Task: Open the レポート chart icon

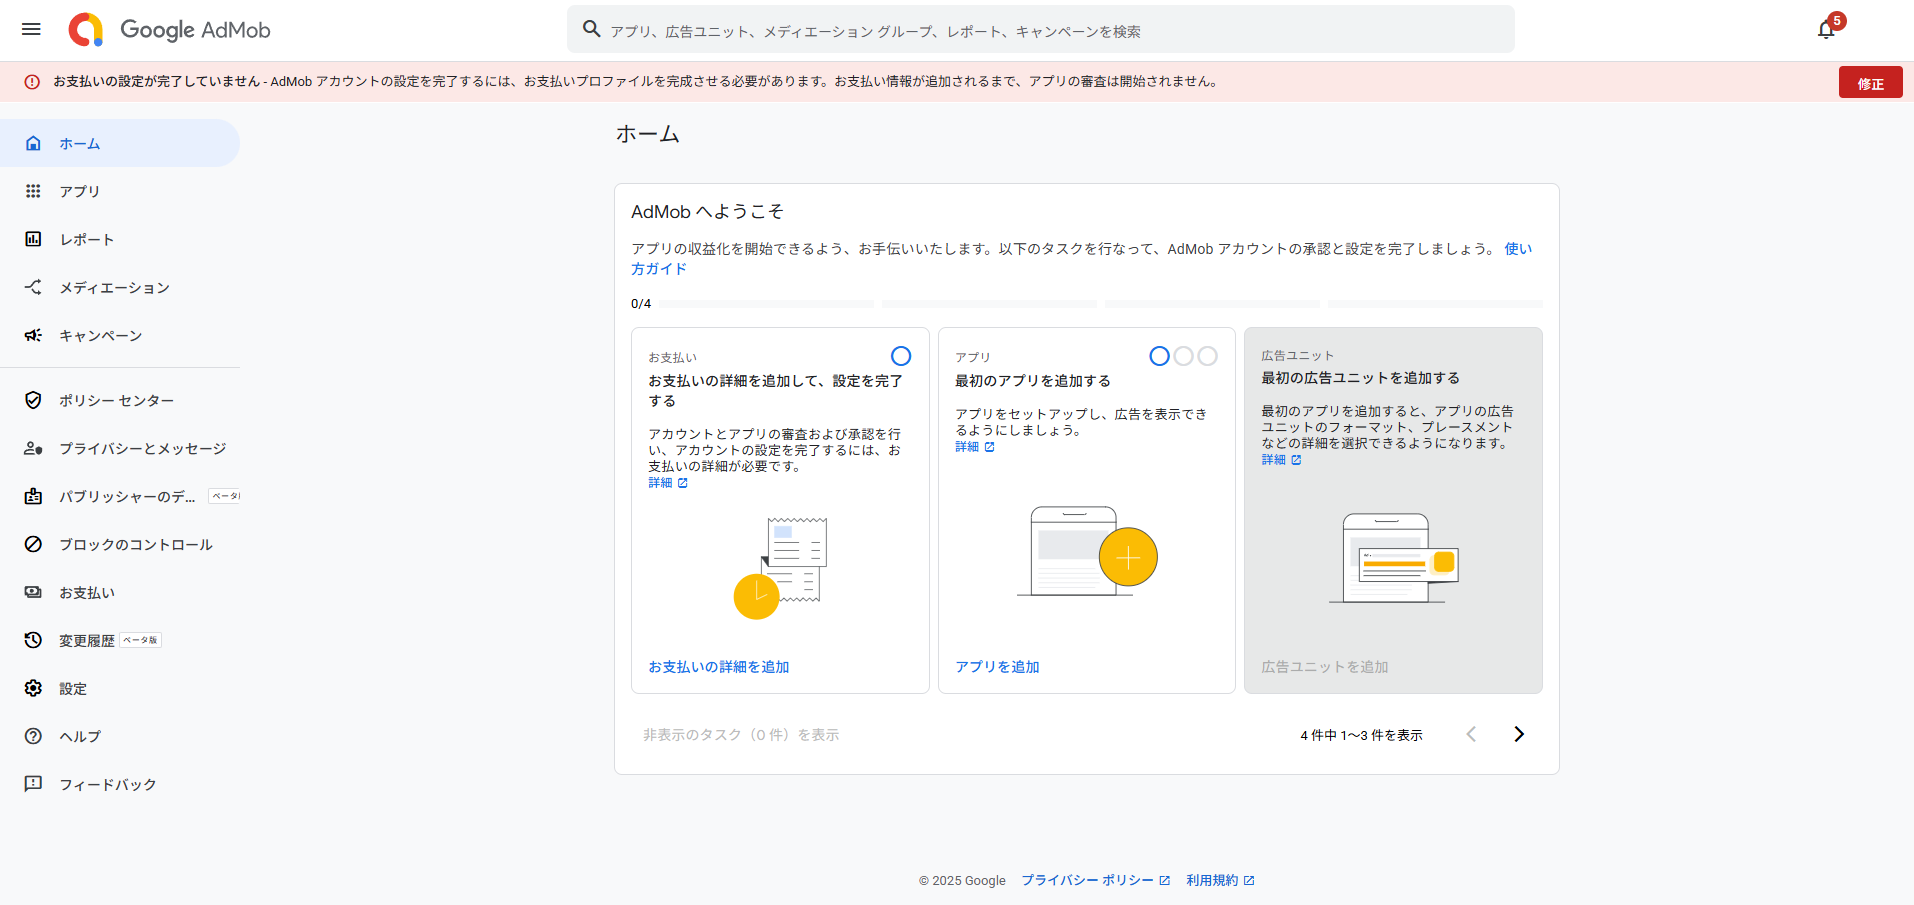Action: [33, 239]
